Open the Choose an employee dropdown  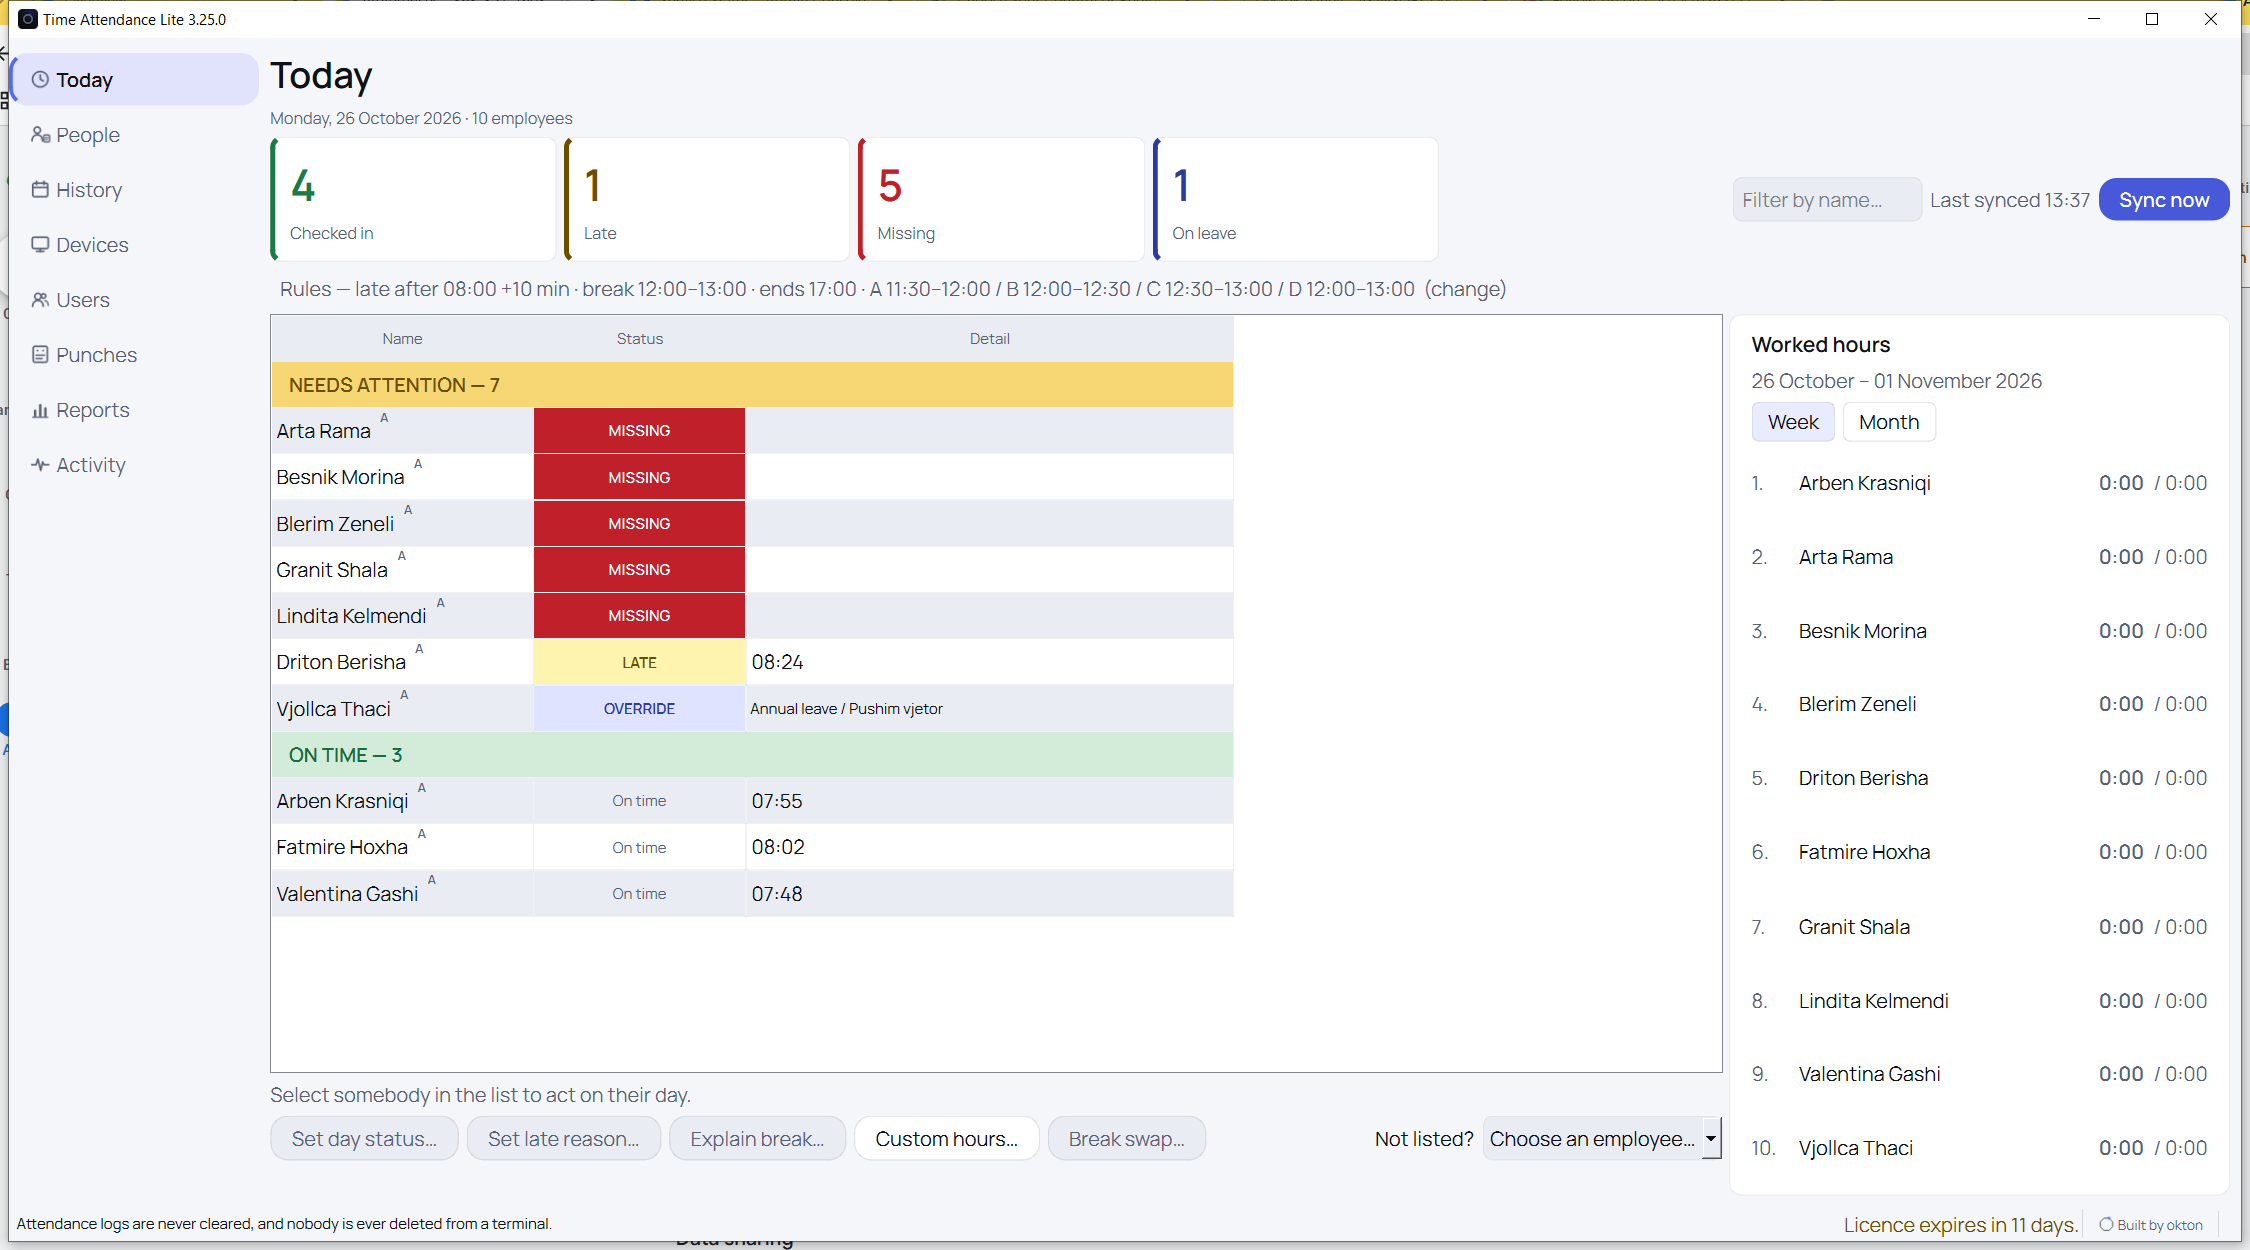[1602, 1139]
